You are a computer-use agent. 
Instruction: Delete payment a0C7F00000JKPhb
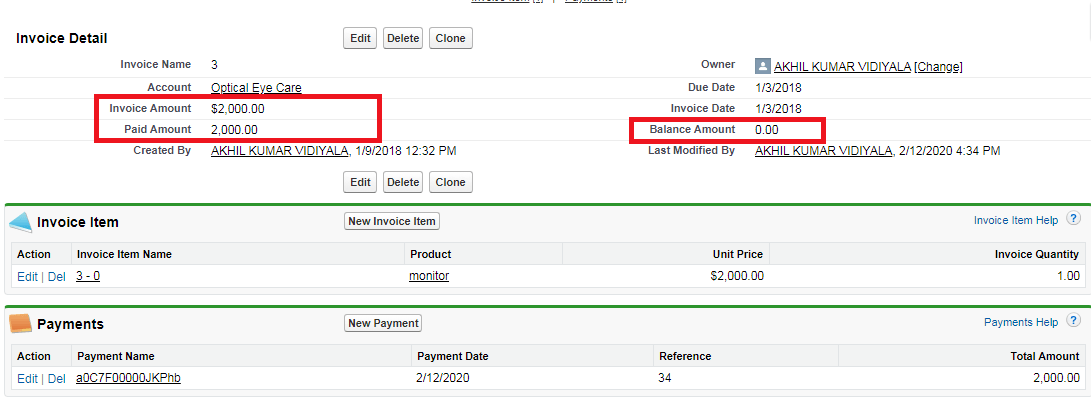[x=56, y=379]
